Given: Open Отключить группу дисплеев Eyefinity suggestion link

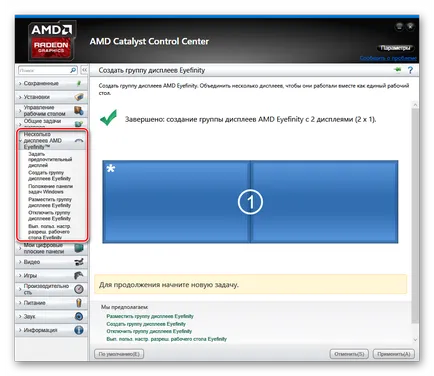Looking at the screenshot, I should pos(149,331).
